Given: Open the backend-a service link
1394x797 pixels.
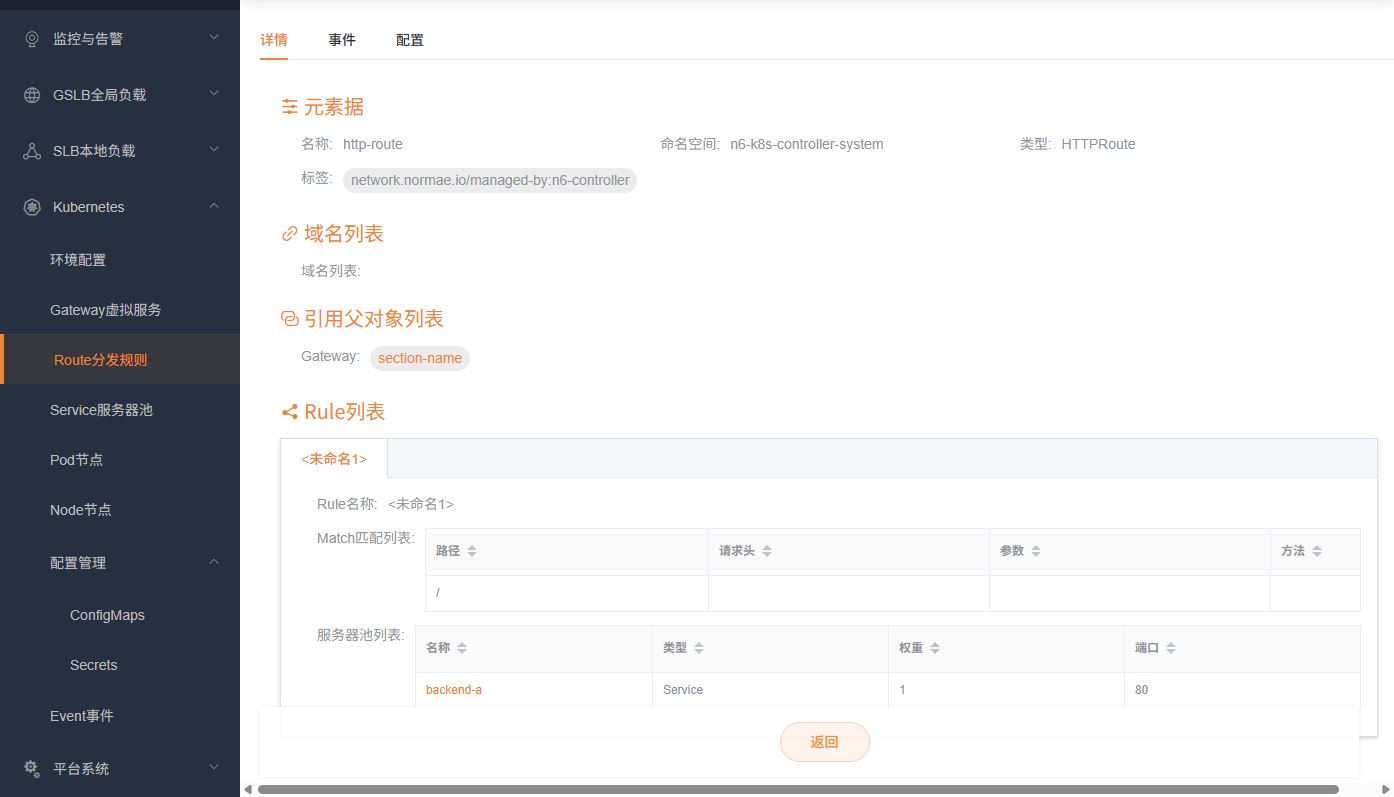Looking at the screenshot, I should coord(454,690).
